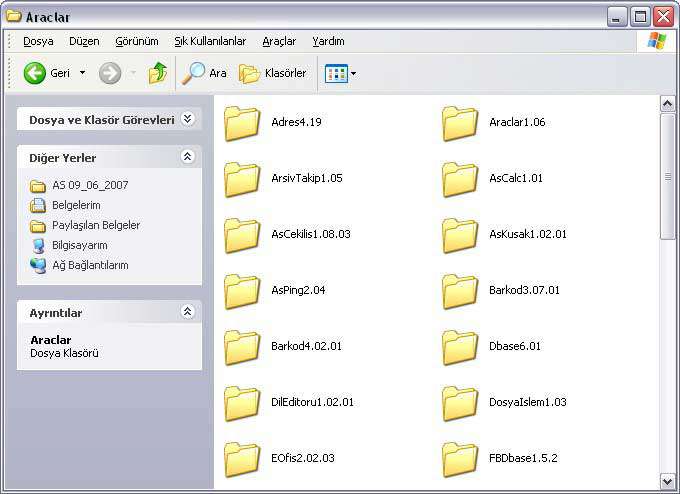680x494 pixels.
Task: Click the Windows flag logo
Action: (657, 41)
